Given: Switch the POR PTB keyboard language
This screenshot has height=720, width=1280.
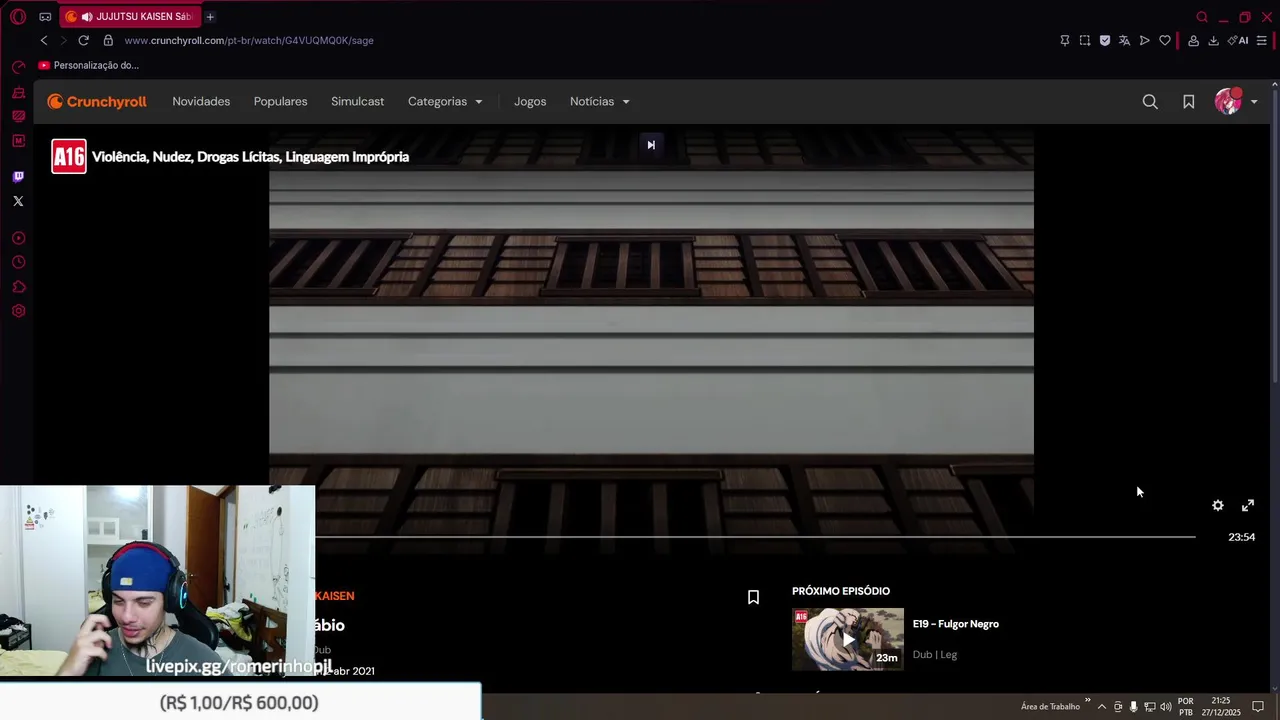Looking at the screenshot, I should coord(1186,706).
